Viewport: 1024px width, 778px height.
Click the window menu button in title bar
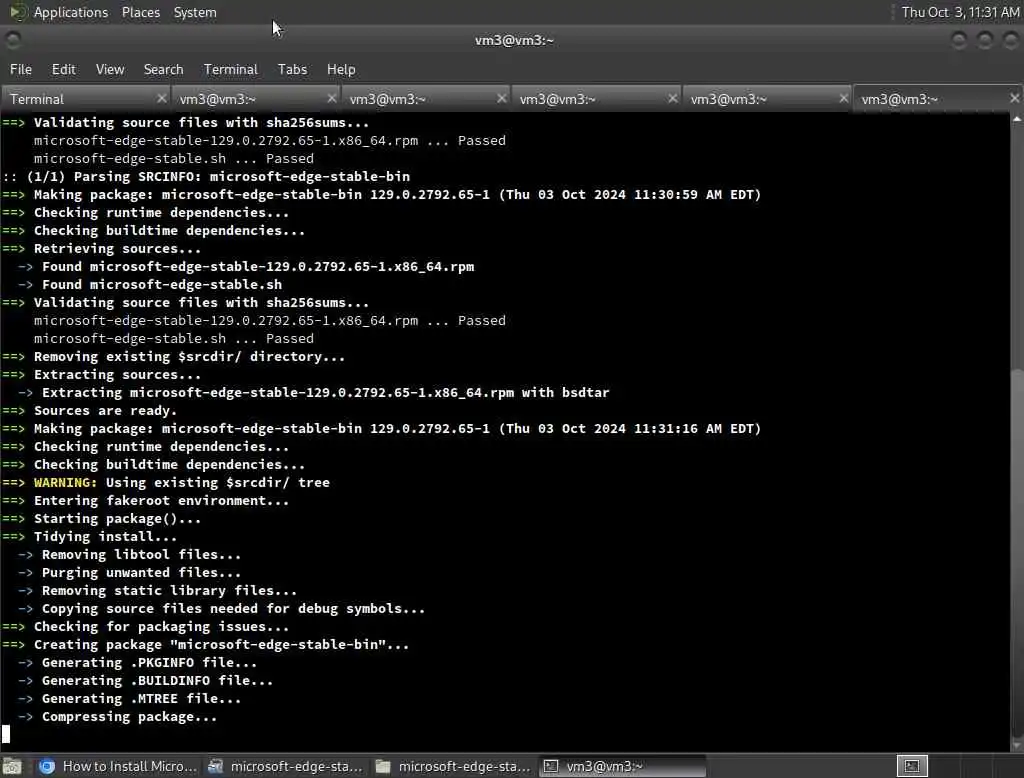(x=13, y=41)
